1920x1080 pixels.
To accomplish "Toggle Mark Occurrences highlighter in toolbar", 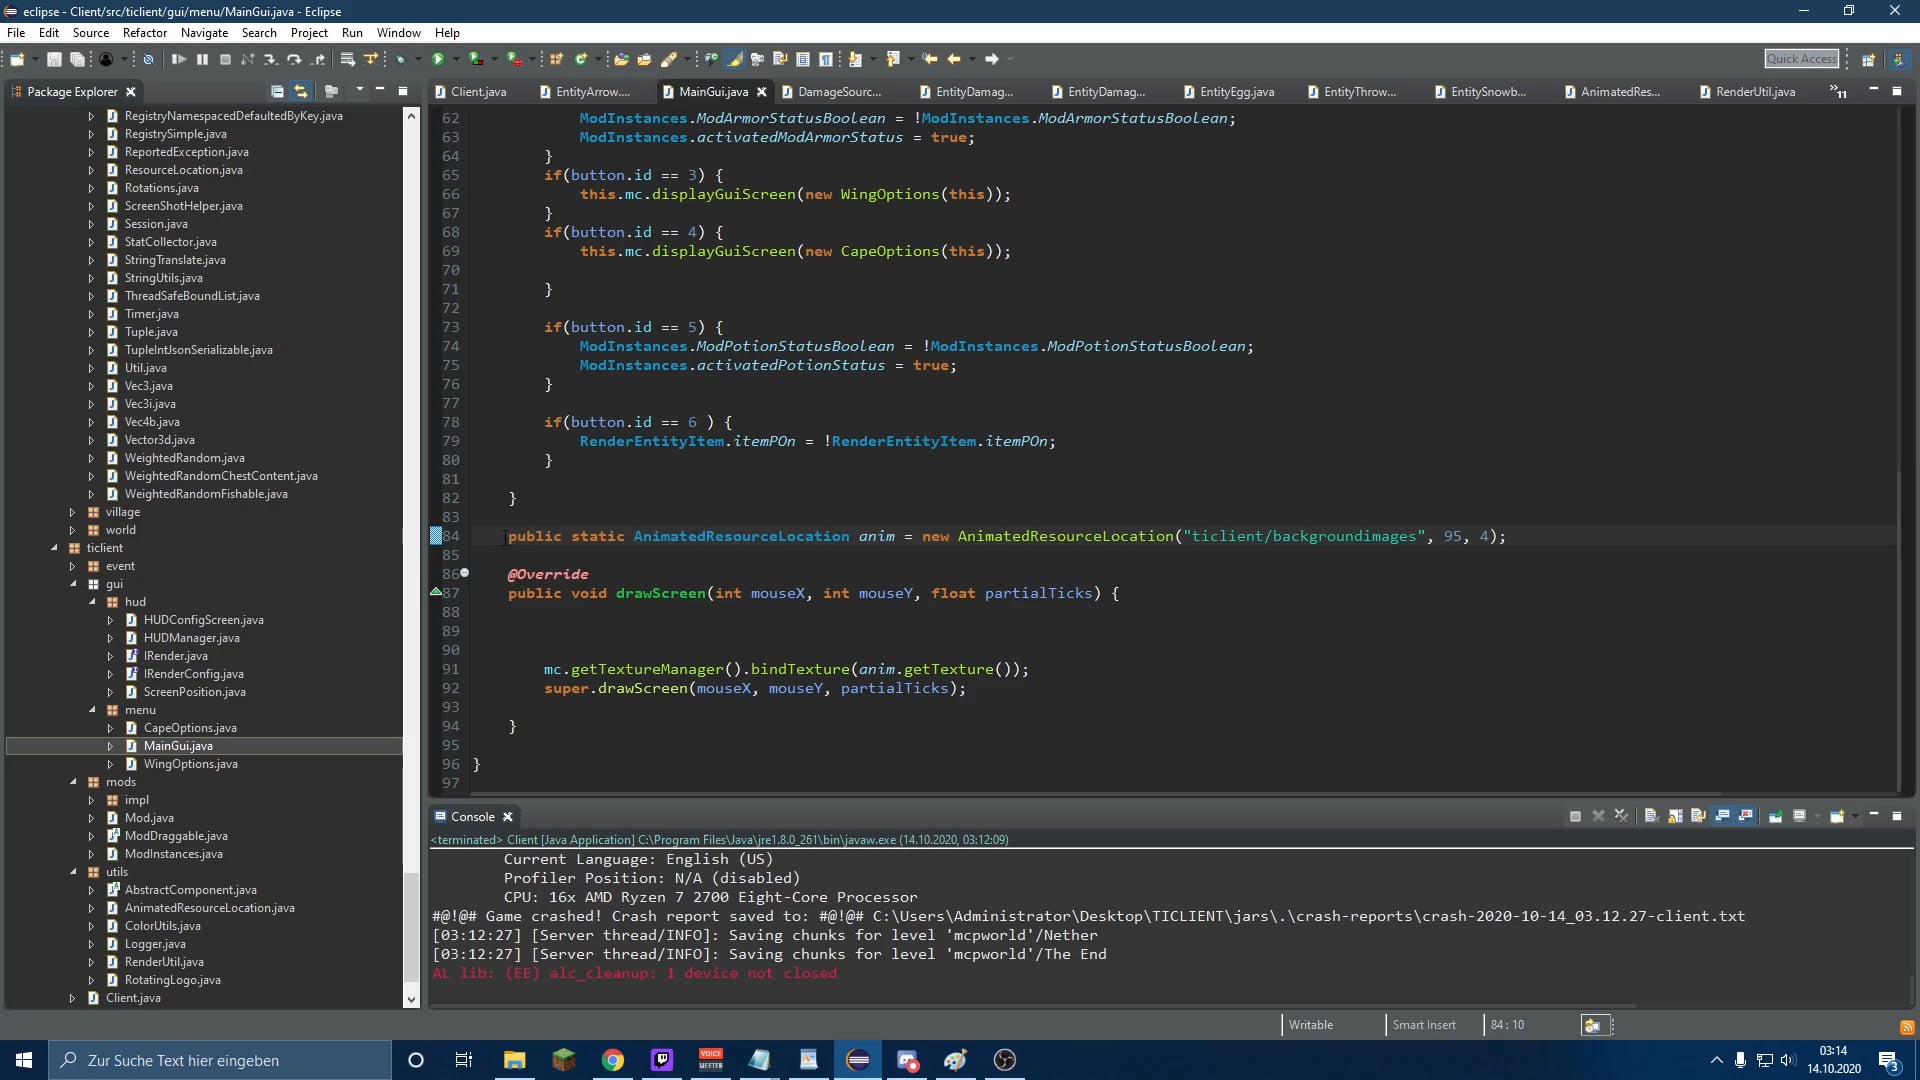I will (735, 59).
